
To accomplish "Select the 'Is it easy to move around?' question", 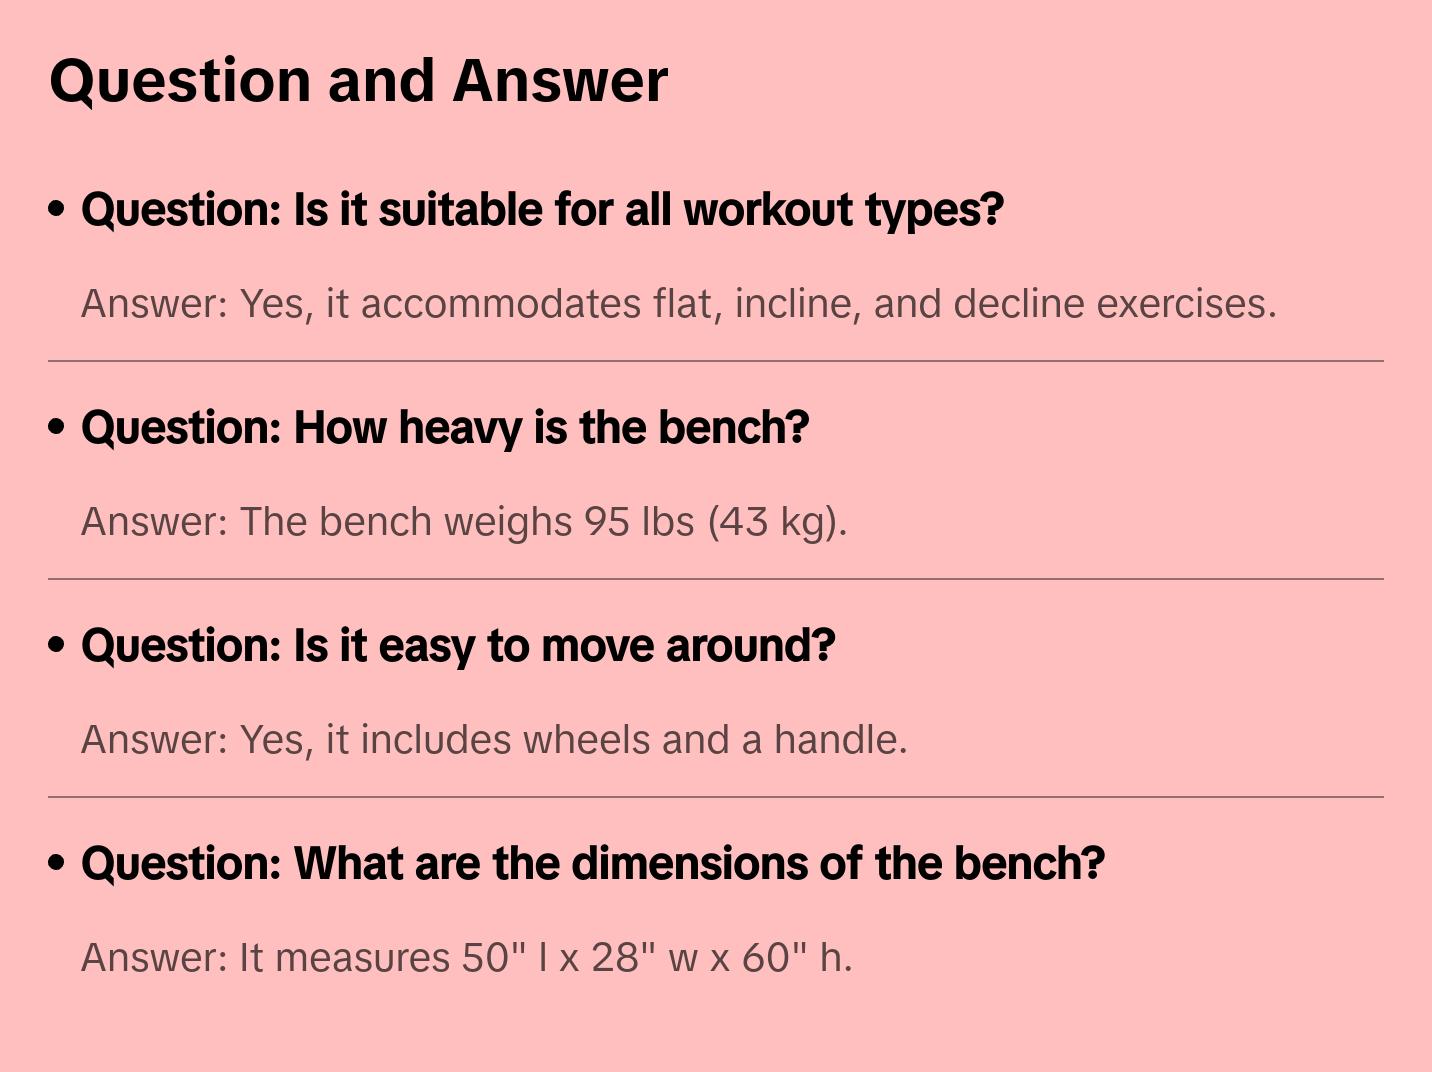I will pyautogui.click(x=458, y=646).
